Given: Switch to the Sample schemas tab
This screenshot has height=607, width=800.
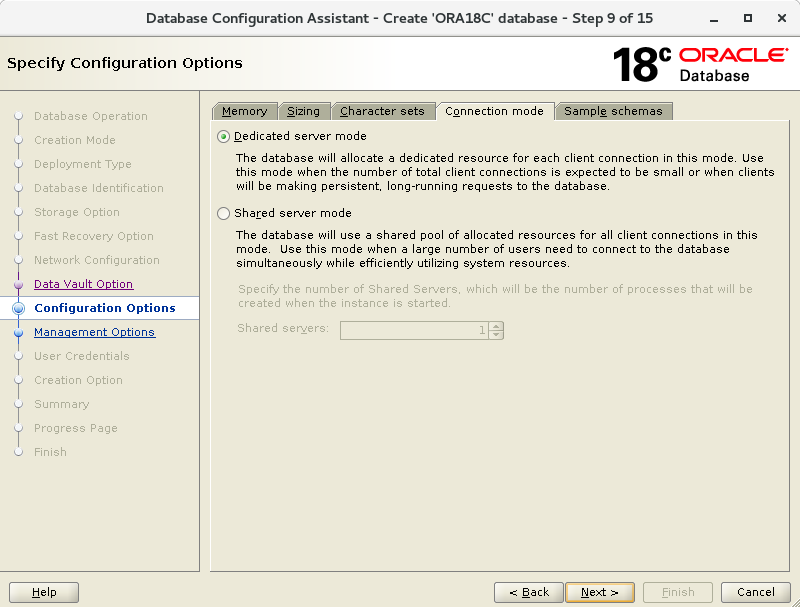Looking at the screenshot, I should [x=613, y=111].
